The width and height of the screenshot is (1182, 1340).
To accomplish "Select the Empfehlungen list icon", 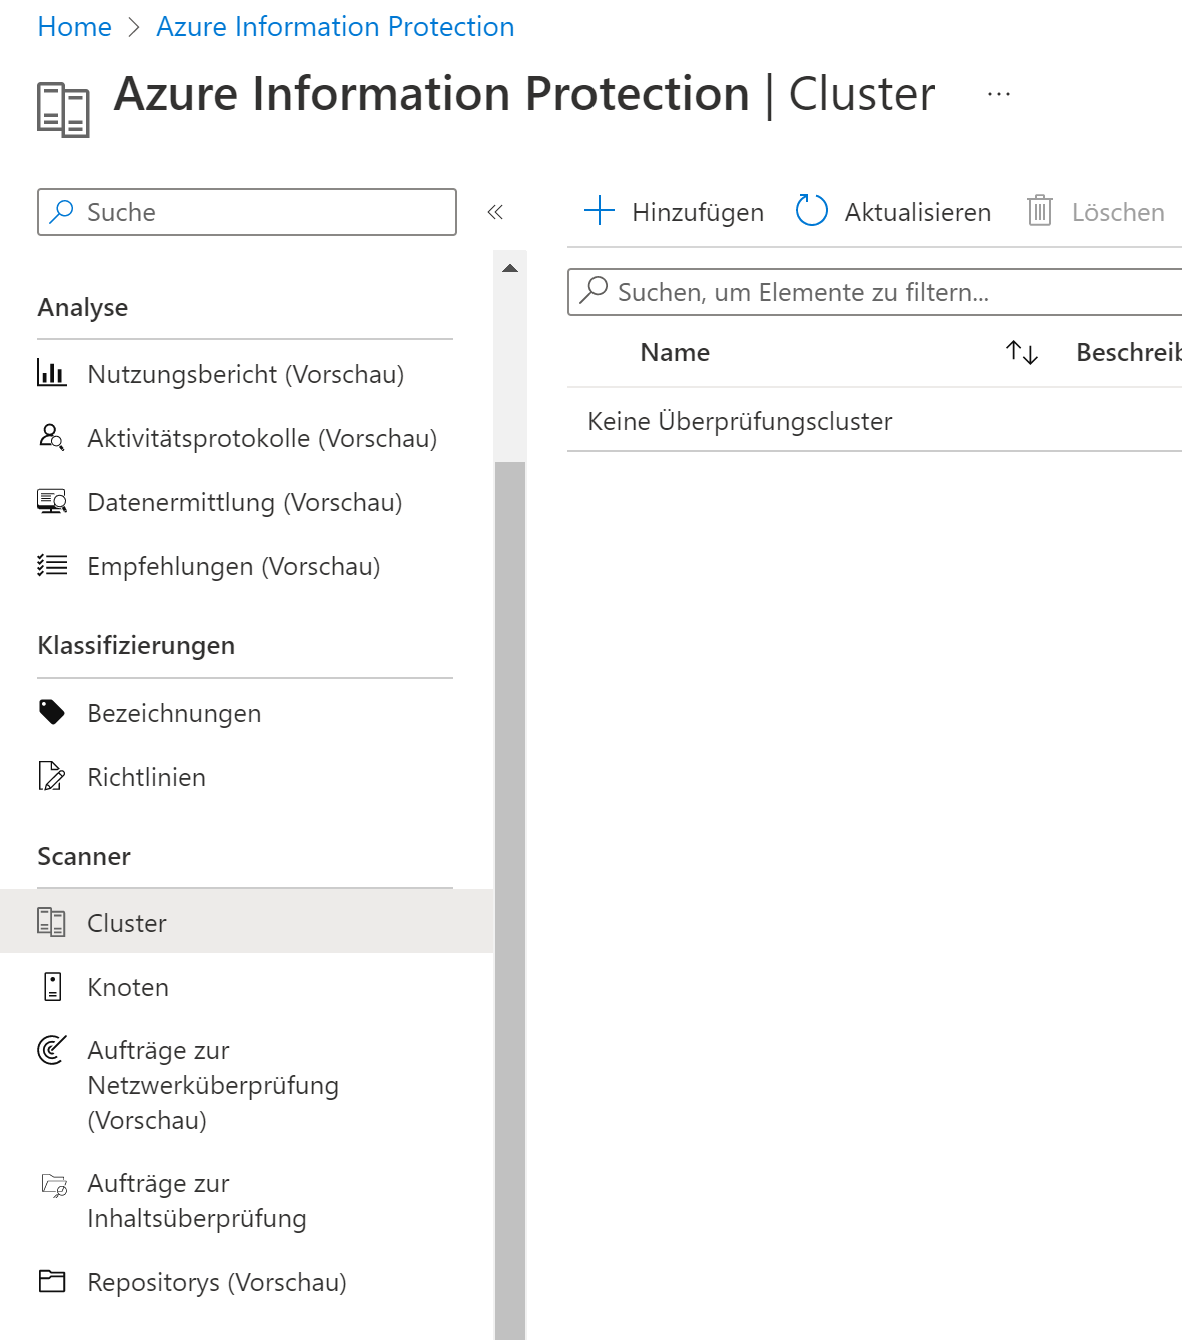I will [x=50, y=565].
